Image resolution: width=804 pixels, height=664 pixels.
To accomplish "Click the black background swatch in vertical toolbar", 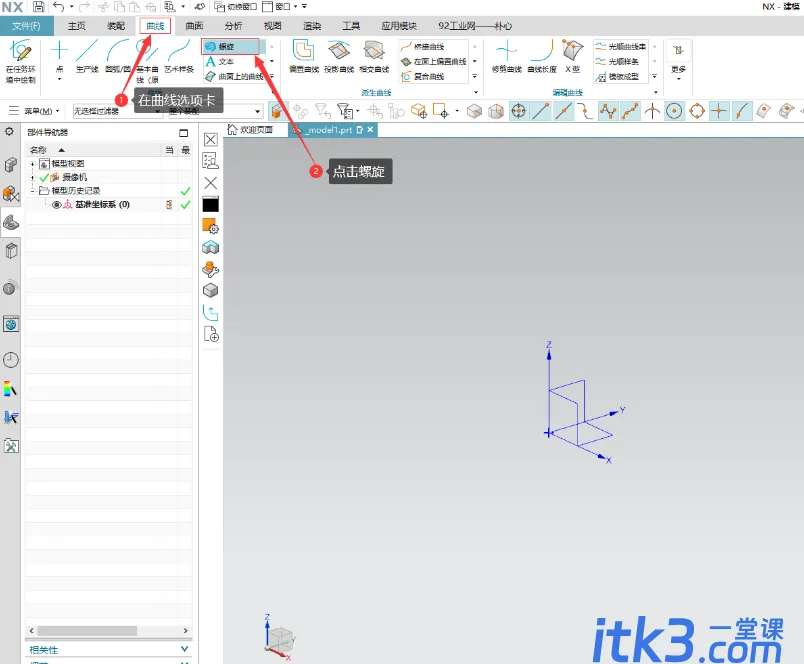I will tap(211, 205).
